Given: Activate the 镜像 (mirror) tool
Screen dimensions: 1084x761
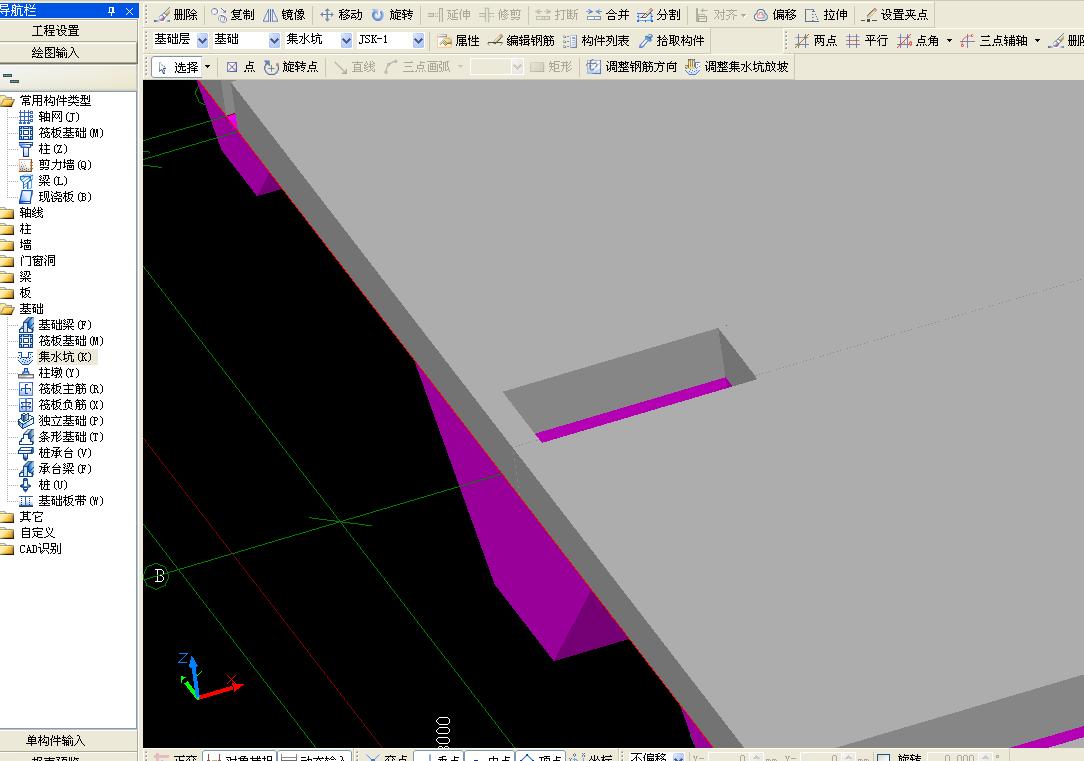Looking at the screenshot, I should coord(283,15).
